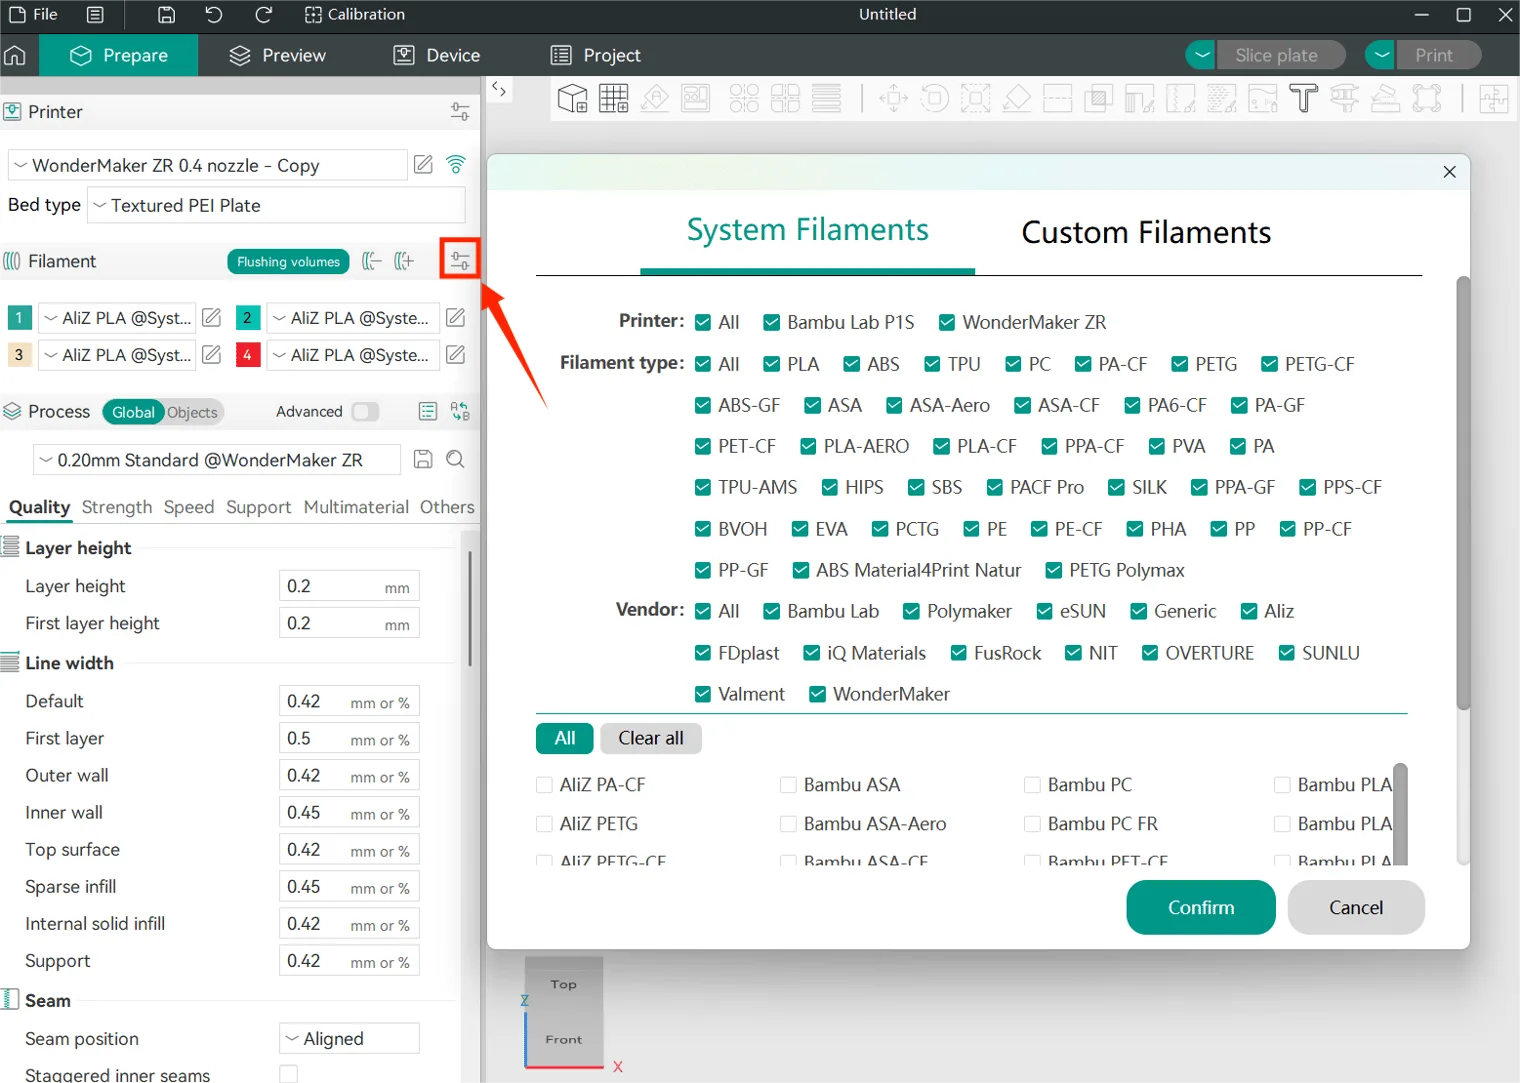The width and height of the screenshot is (1520, 1083).
Task: Toggle the SUNLU vendor checkbox
Action: 1286,653
